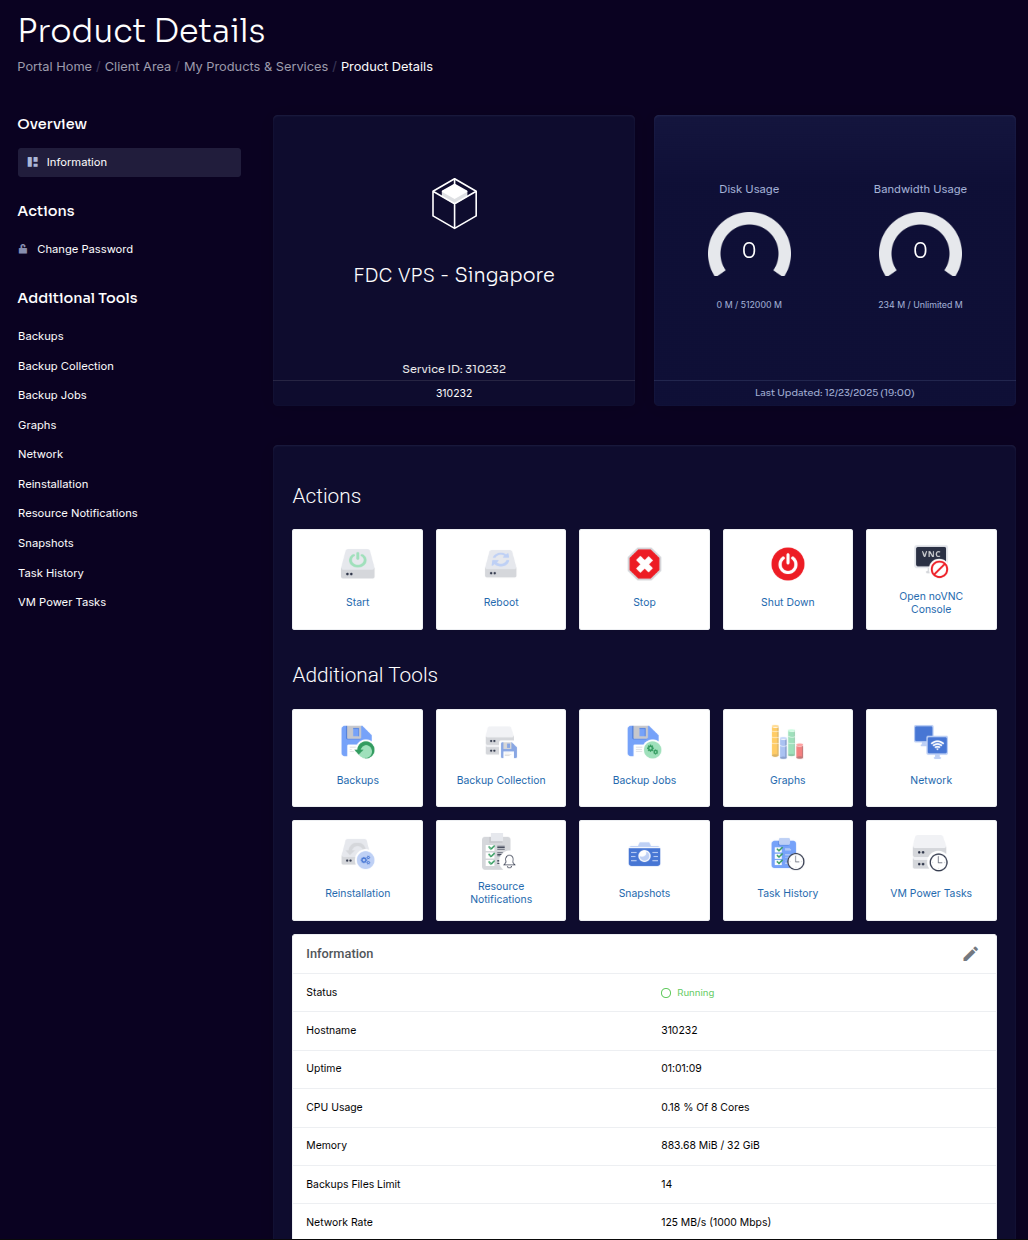Open Task History using the clock icon
This screenshot has height=1240, width=1028.
pyautogui.click(x=787, y=869)
